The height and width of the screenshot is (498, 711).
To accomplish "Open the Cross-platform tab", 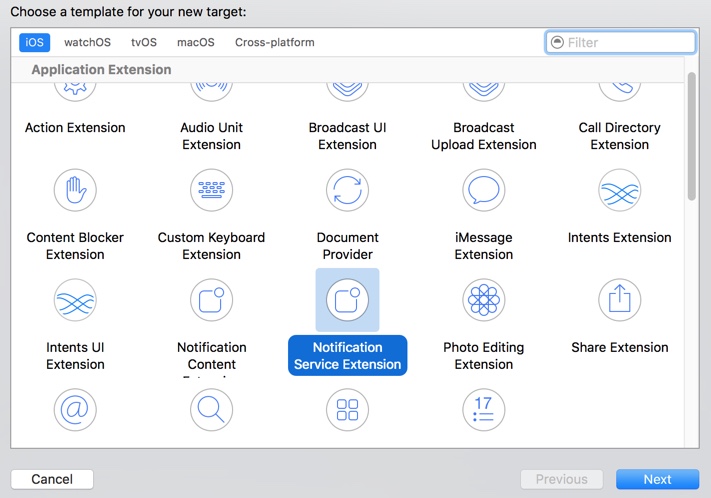I will click(274, 42).
